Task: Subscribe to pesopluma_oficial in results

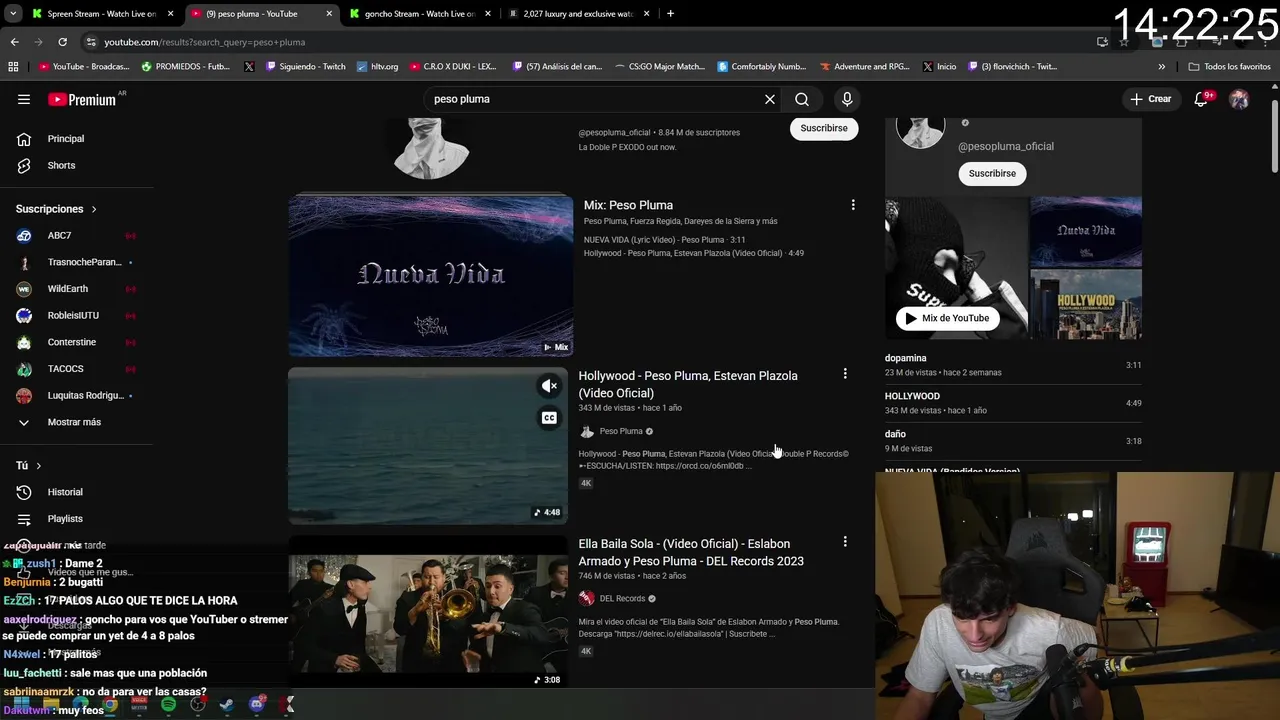Action: click(x=824, y=128)
